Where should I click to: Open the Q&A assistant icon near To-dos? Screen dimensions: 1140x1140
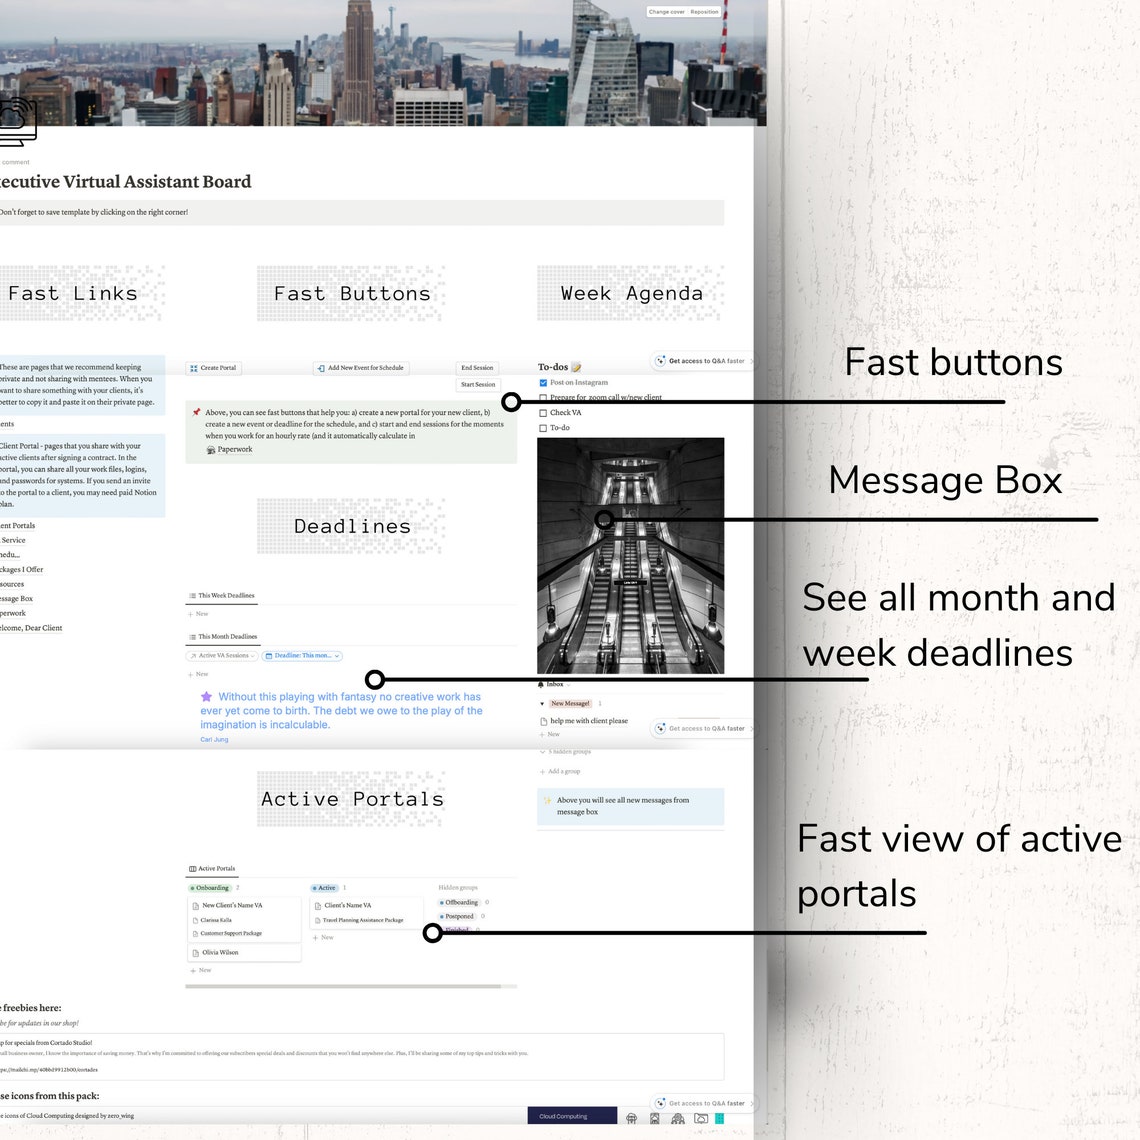(x=661, y=361)
